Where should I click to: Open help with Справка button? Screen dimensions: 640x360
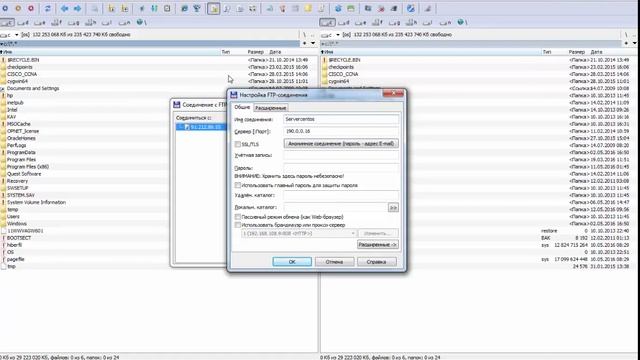[376, 262]
